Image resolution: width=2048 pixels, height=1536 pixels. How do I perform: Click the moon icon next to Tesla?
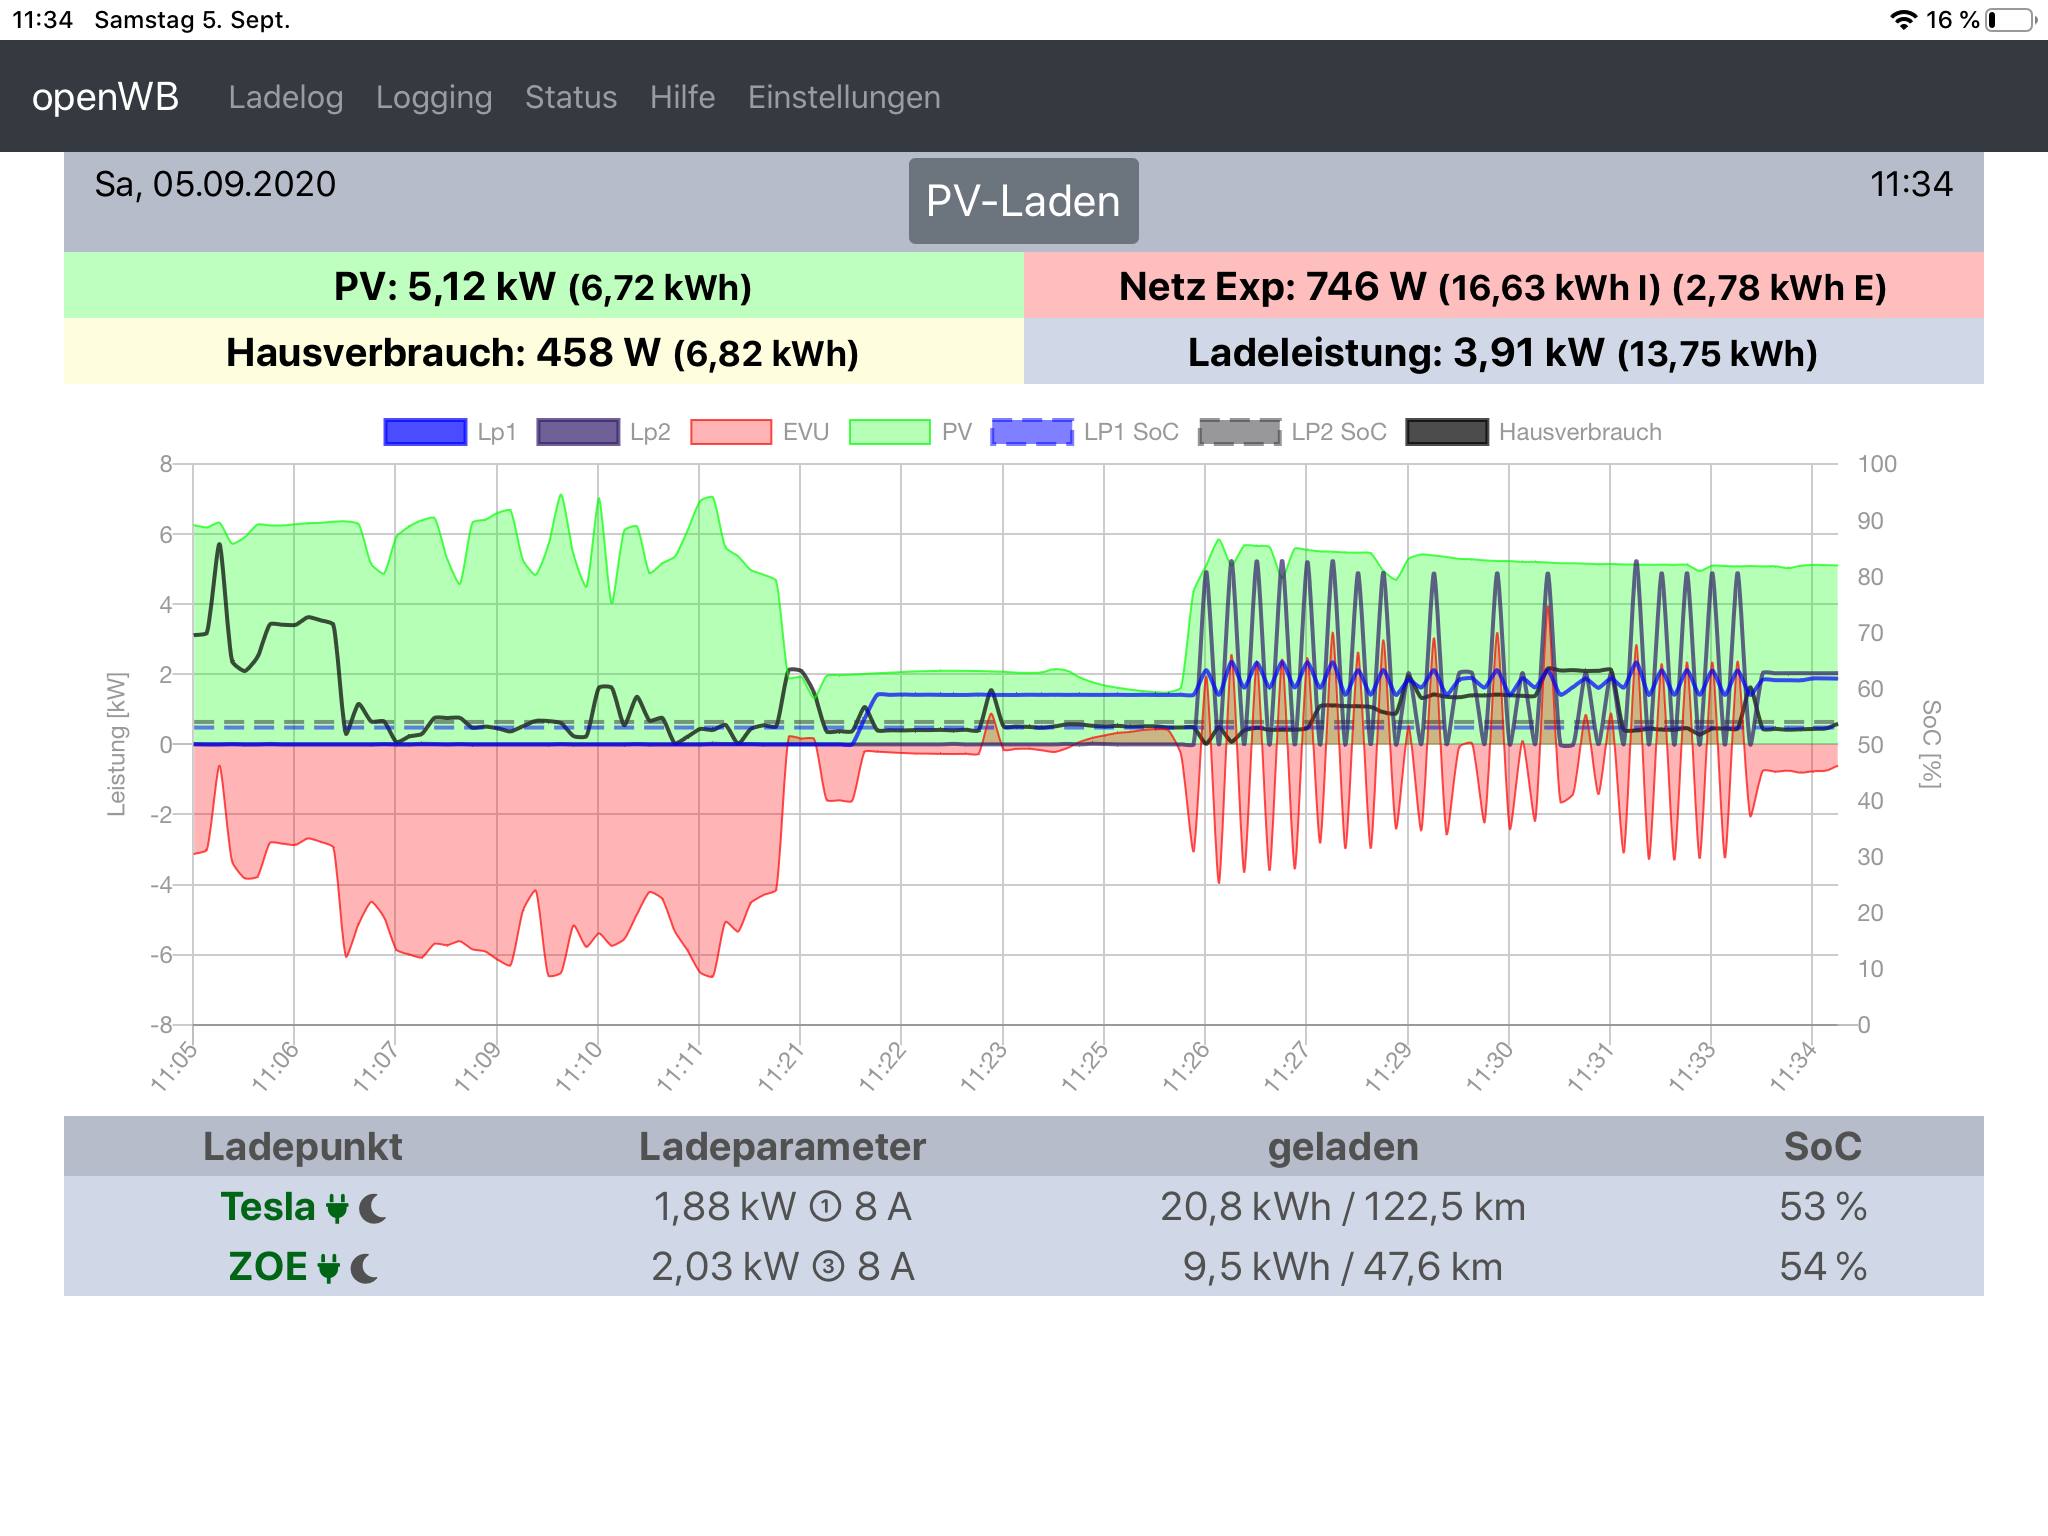(372, 1208)
